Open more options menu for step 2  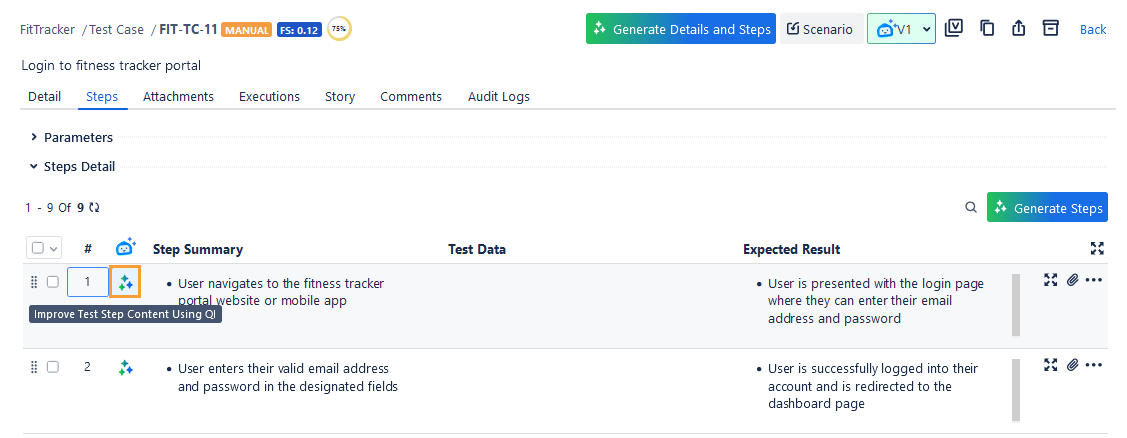tap(1094, 366)
